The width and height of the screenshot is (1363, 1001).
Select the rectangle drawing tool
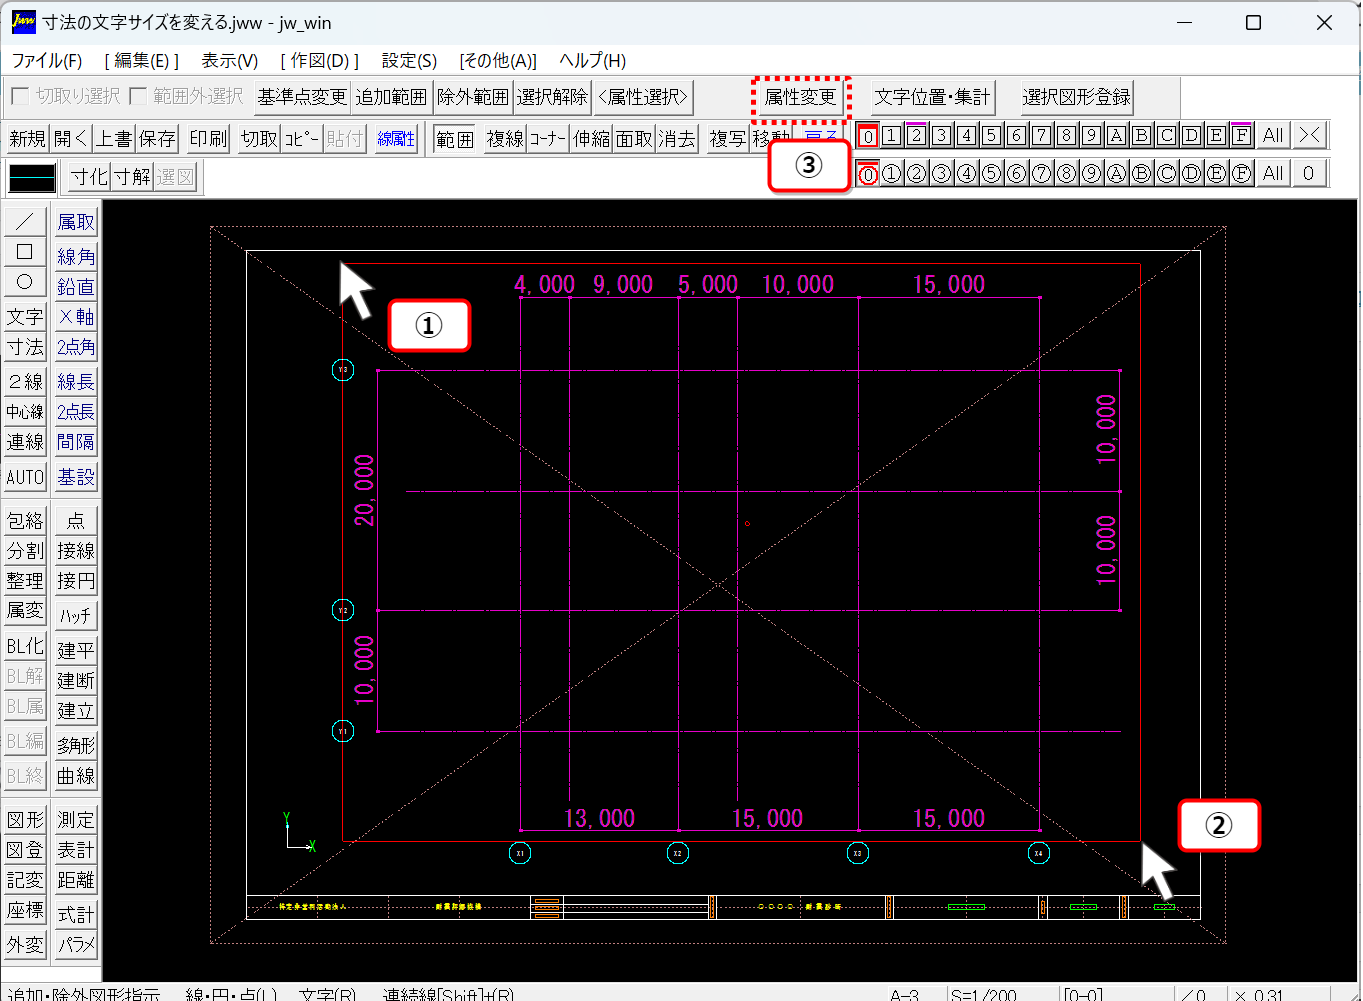coord(25,252)
